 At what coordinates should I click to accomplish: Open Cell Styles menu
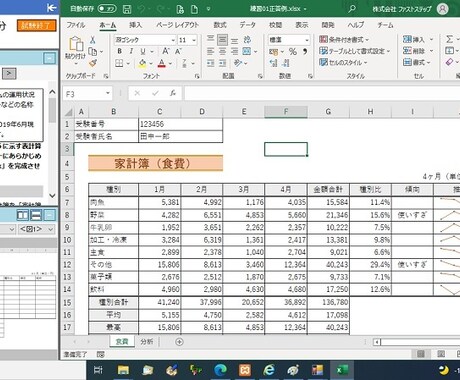tap(343, 63)
